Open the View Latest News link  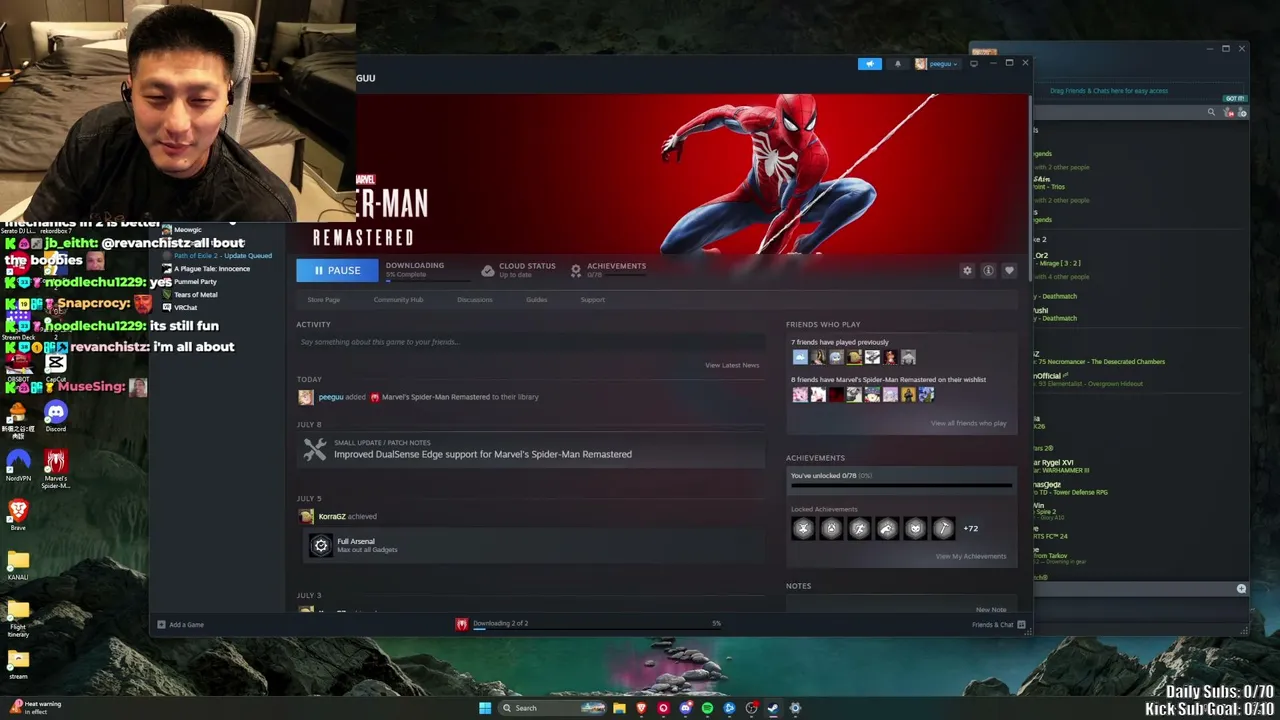(732, 365)
